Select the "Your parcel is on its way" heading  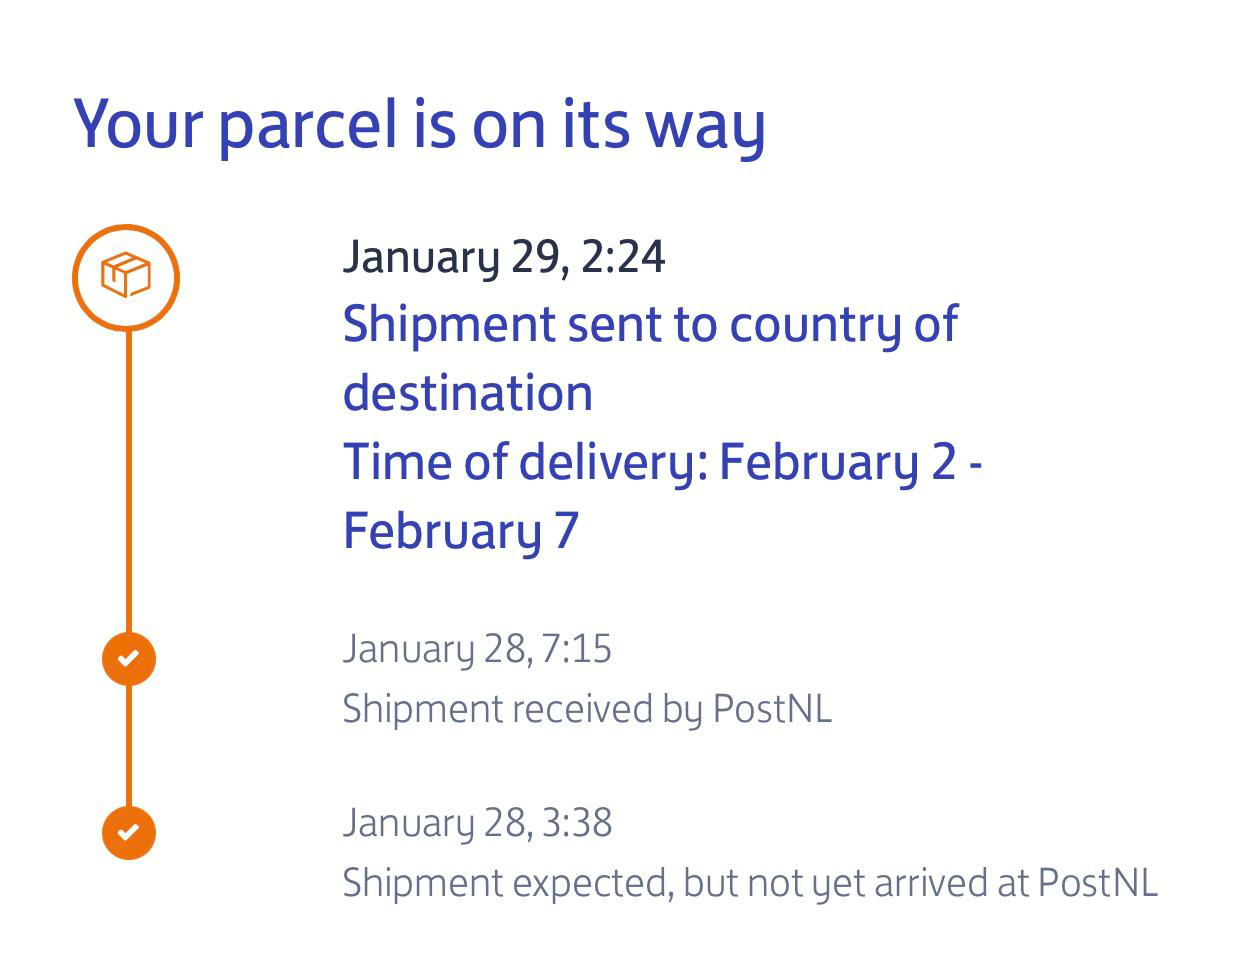[x=420, y=124]
